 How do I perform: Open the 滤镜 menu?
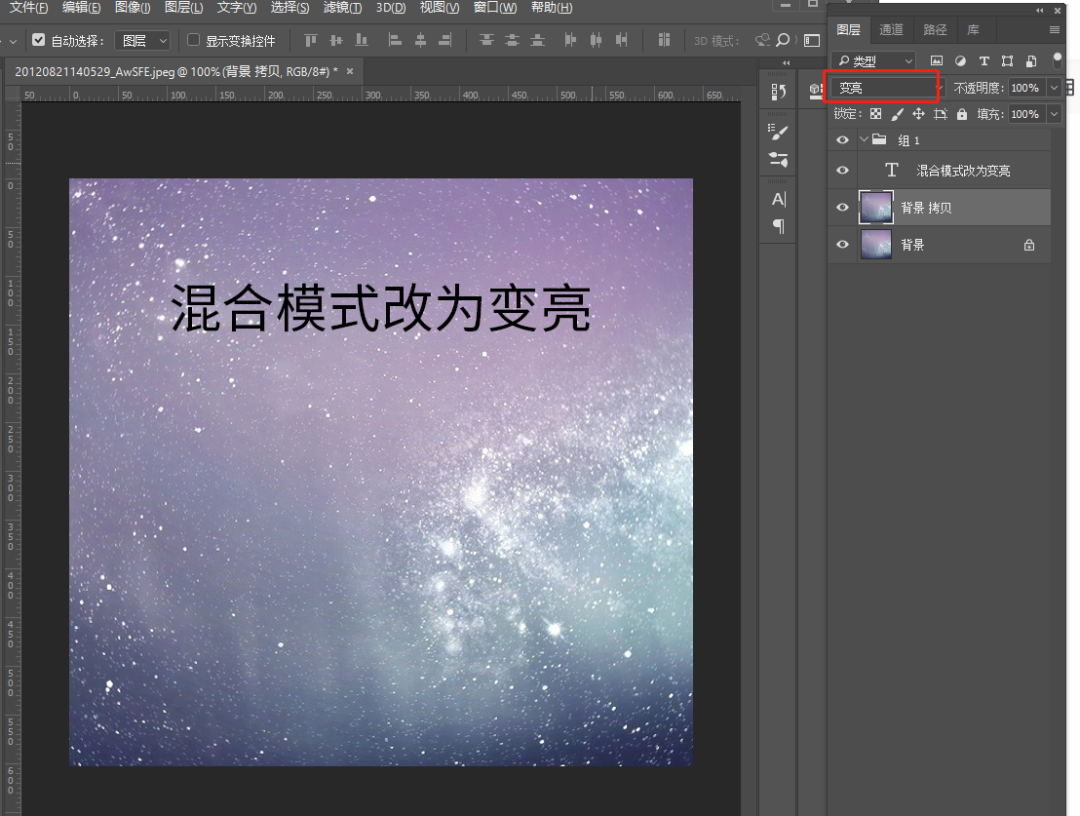[342, 8]
